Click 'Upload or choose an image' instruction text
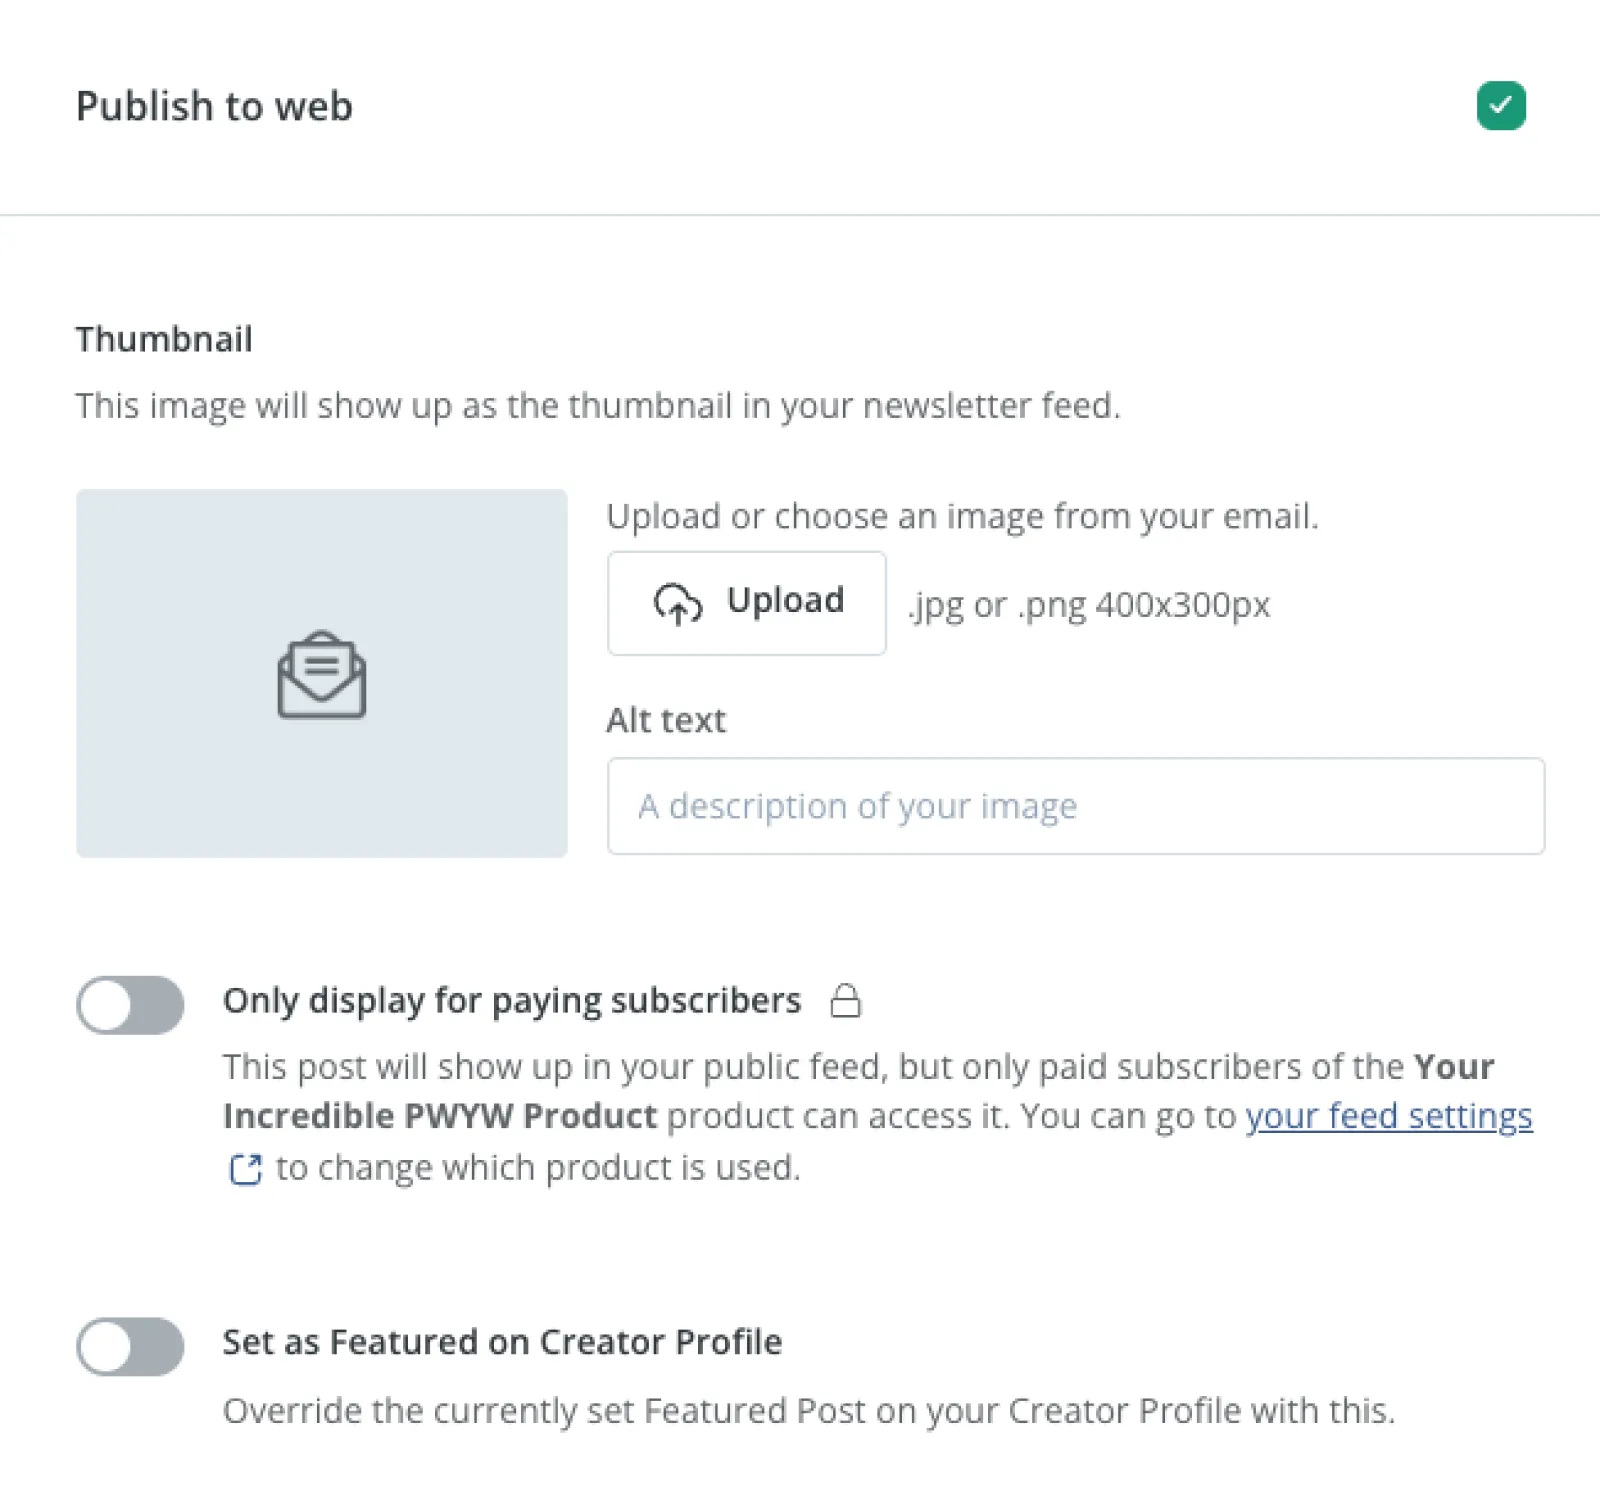Image resolution: width=1600 pixels, height=1487 pixels. (962, 516)
